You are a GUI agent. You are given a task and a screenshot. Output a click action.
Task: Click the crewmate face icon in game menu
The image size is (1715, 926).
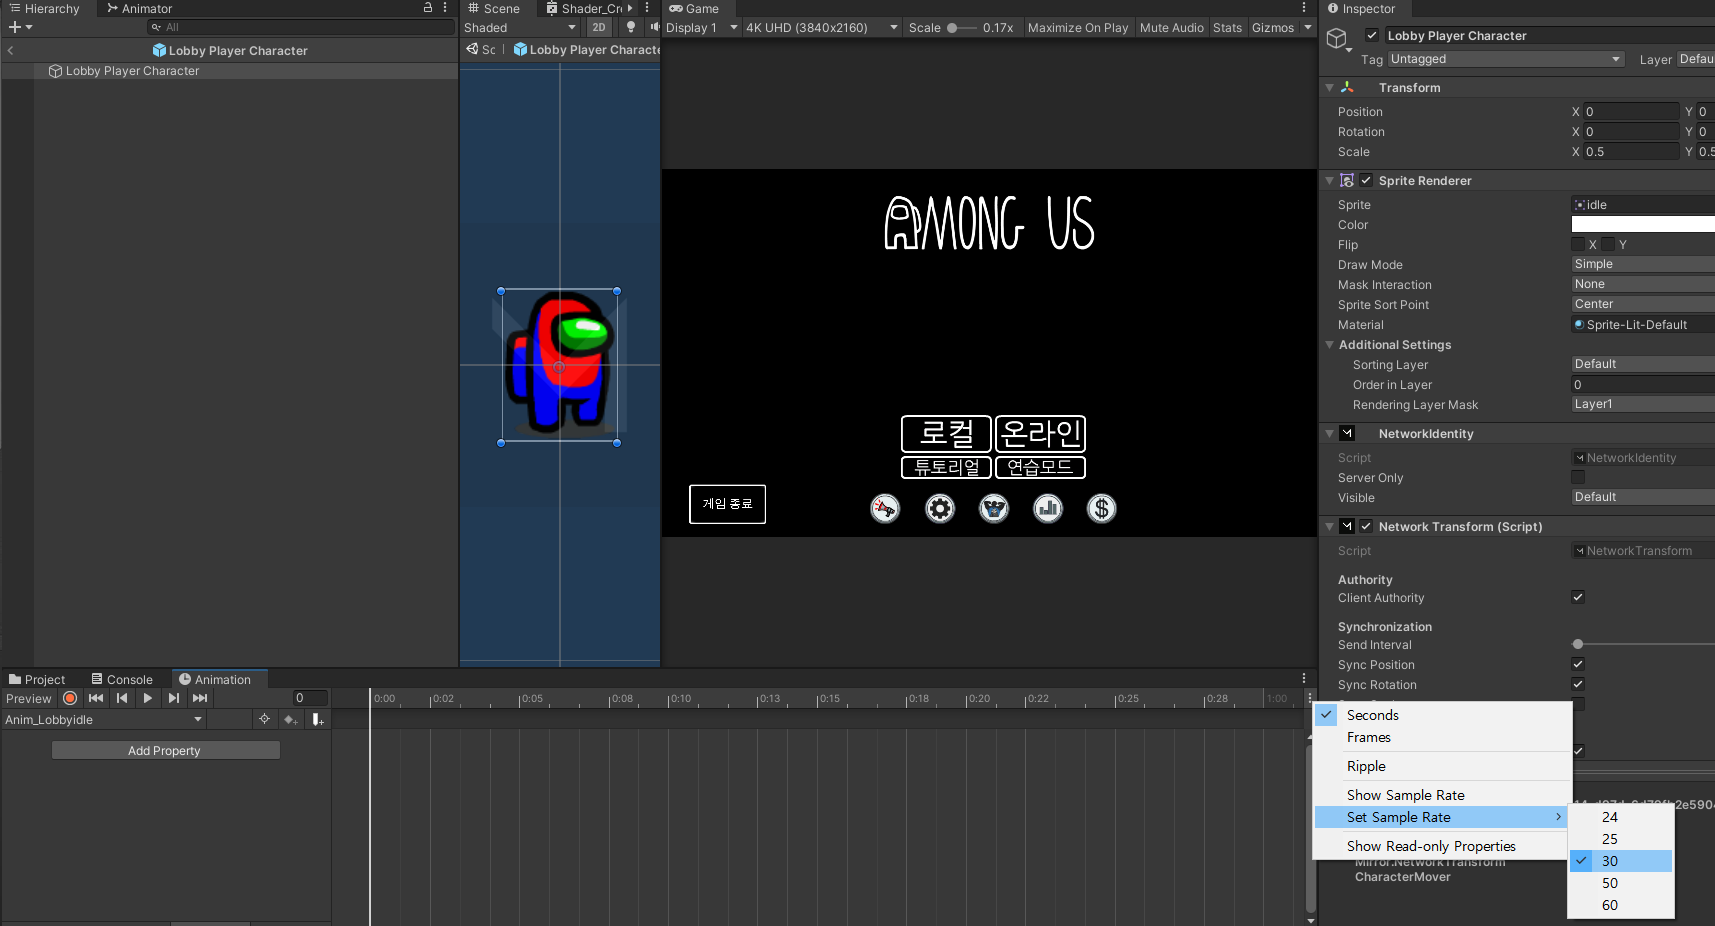click(x=994, y=509)
